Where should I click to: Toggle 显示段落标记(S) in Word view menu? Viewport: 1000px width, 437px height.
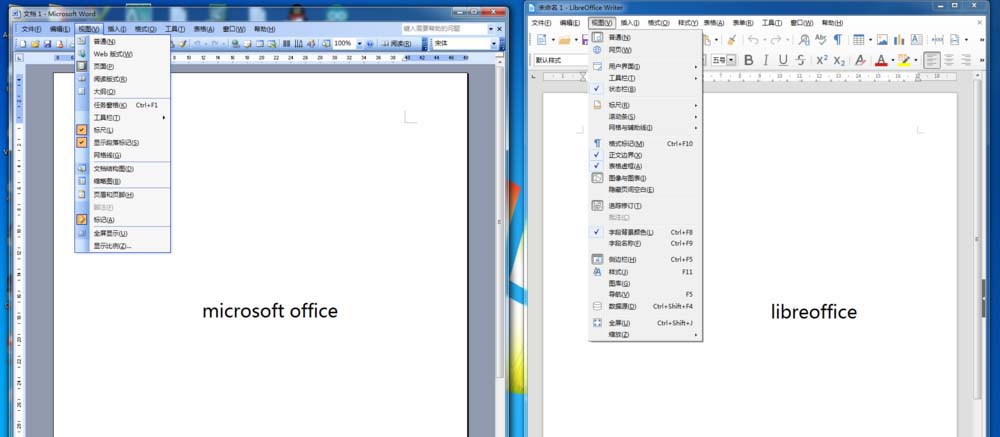(x=122, y=142)
